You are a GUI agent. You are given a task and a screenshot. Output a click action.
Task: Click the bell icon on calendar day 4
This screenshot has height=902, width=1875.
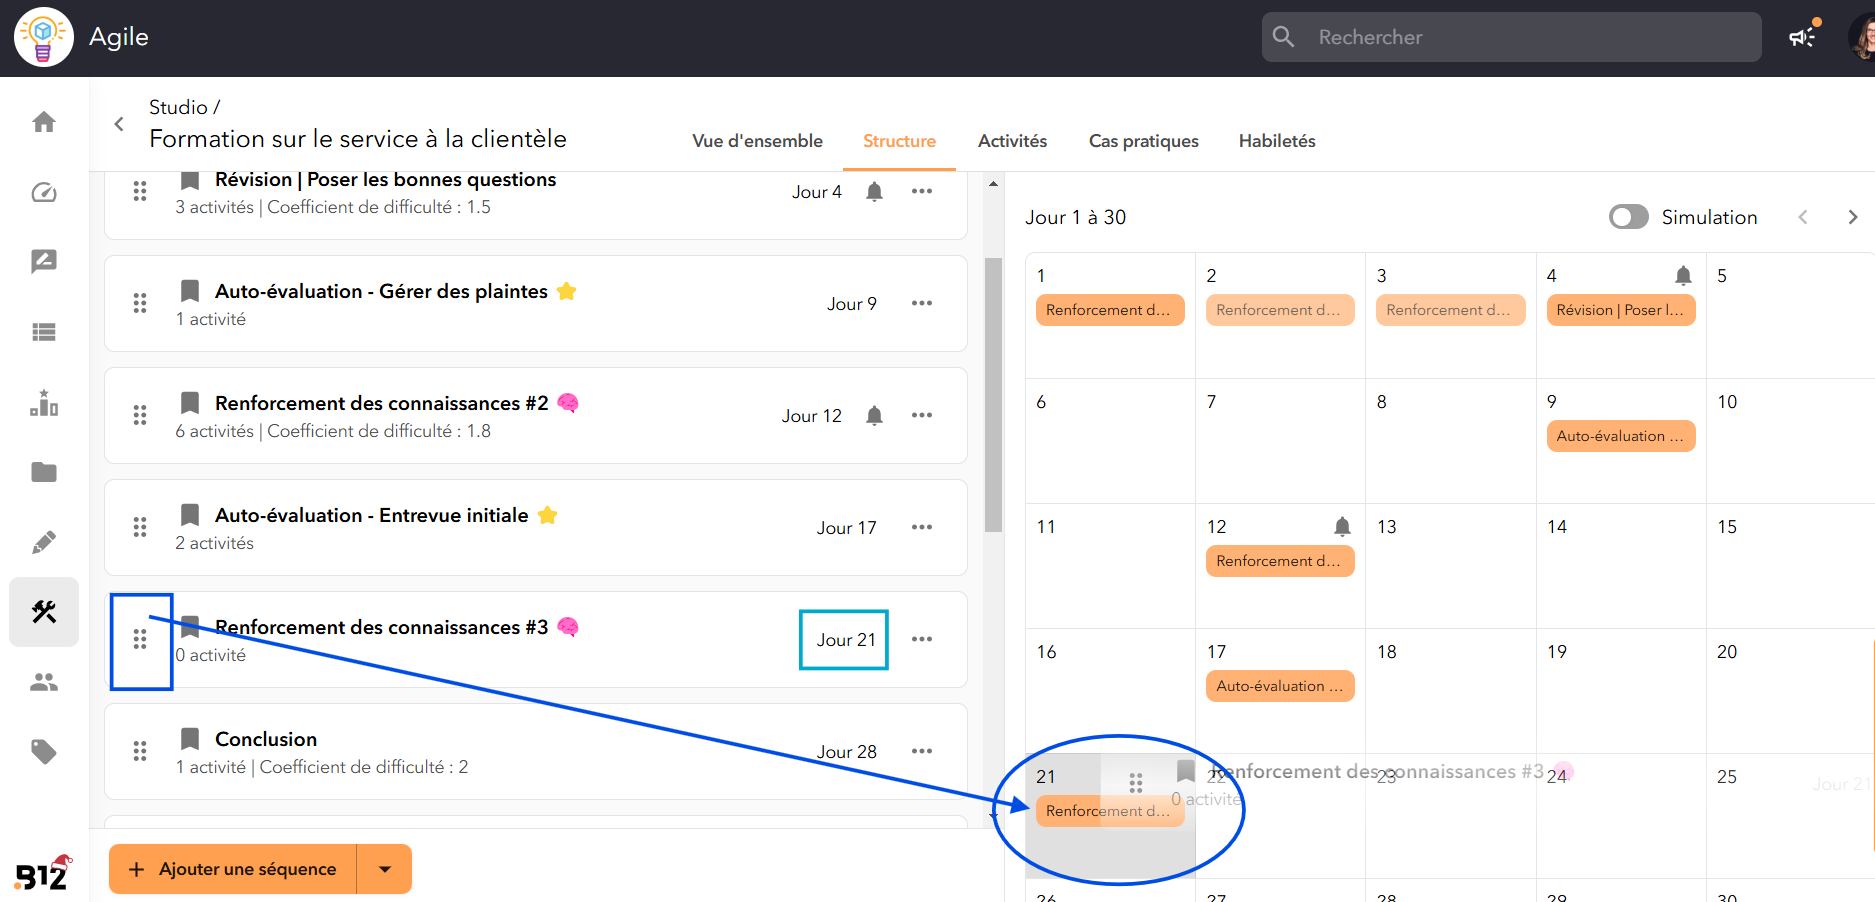coord(1683,276)
